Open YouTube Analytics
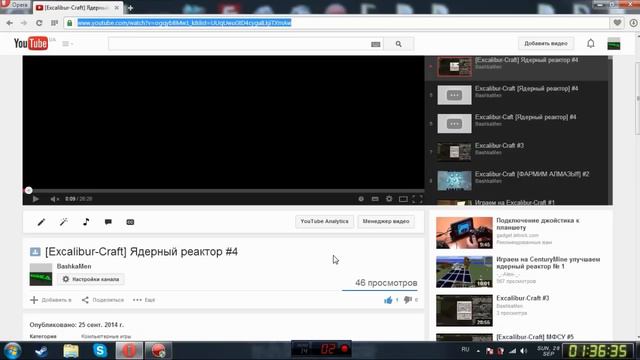Viewport: 640px width, 360px height. [x=324, y=221]
